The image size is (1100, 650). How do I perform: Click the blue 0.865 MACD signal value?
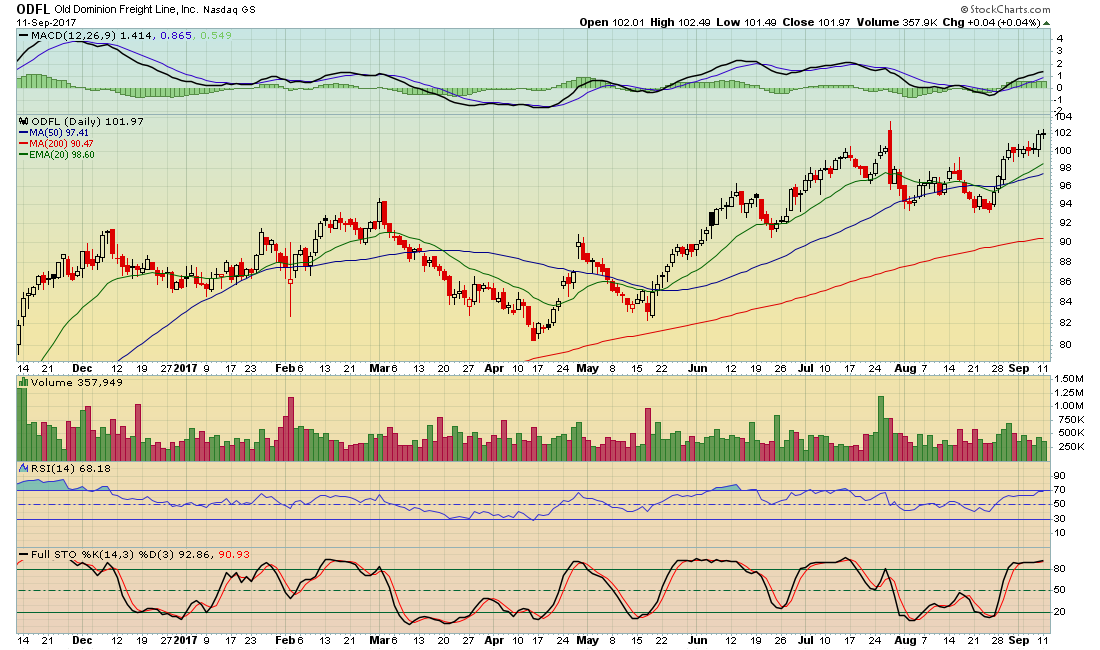tap(175, 35)
